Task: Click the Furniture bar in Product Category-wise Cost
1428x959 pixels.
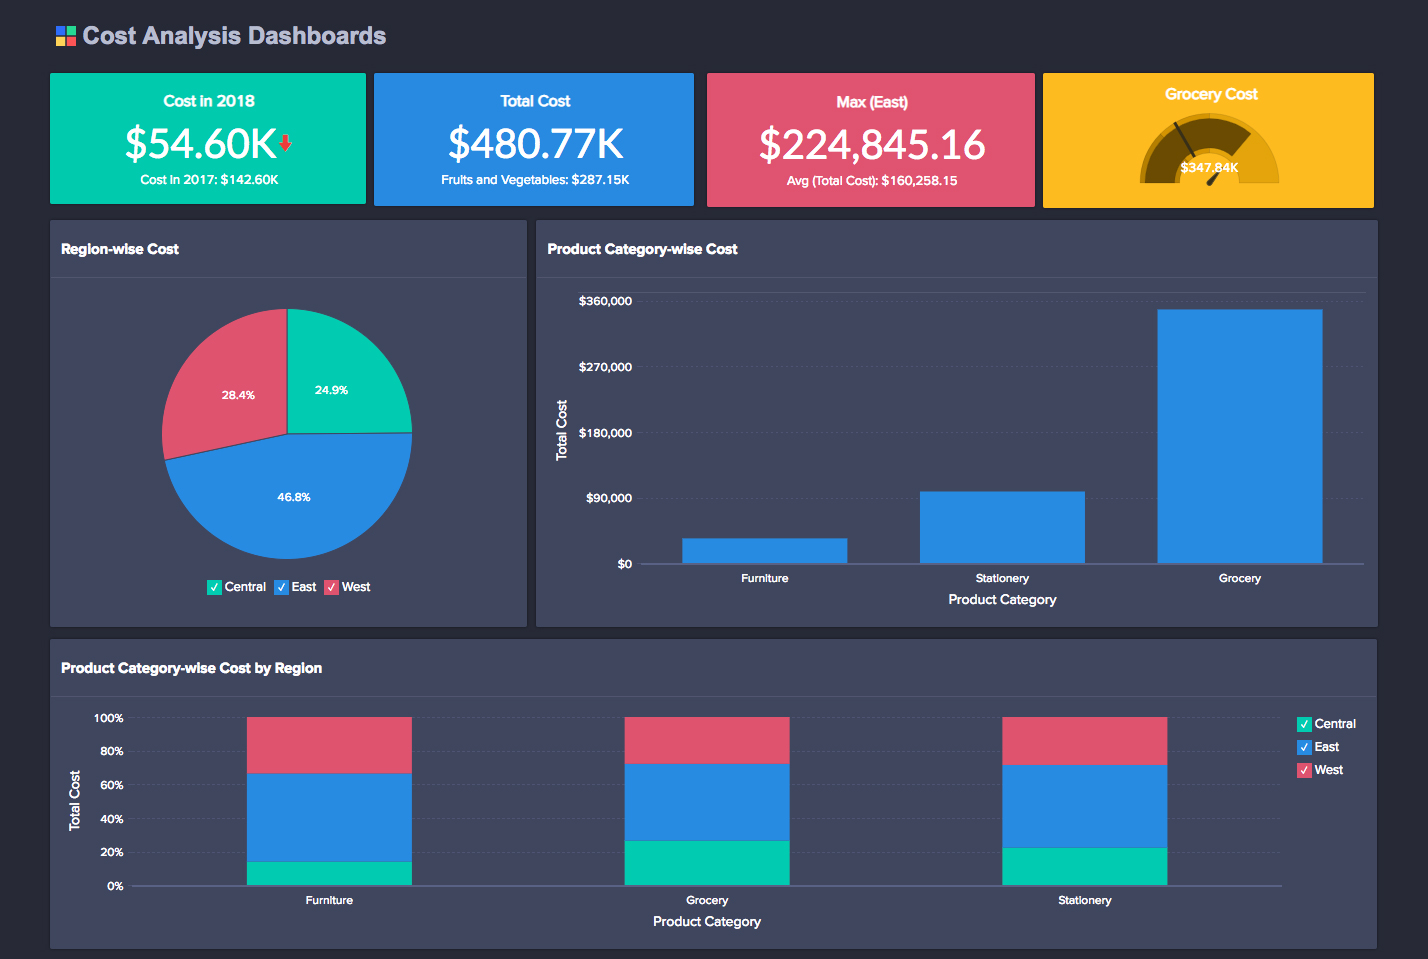Action: (x=764, y=549)
